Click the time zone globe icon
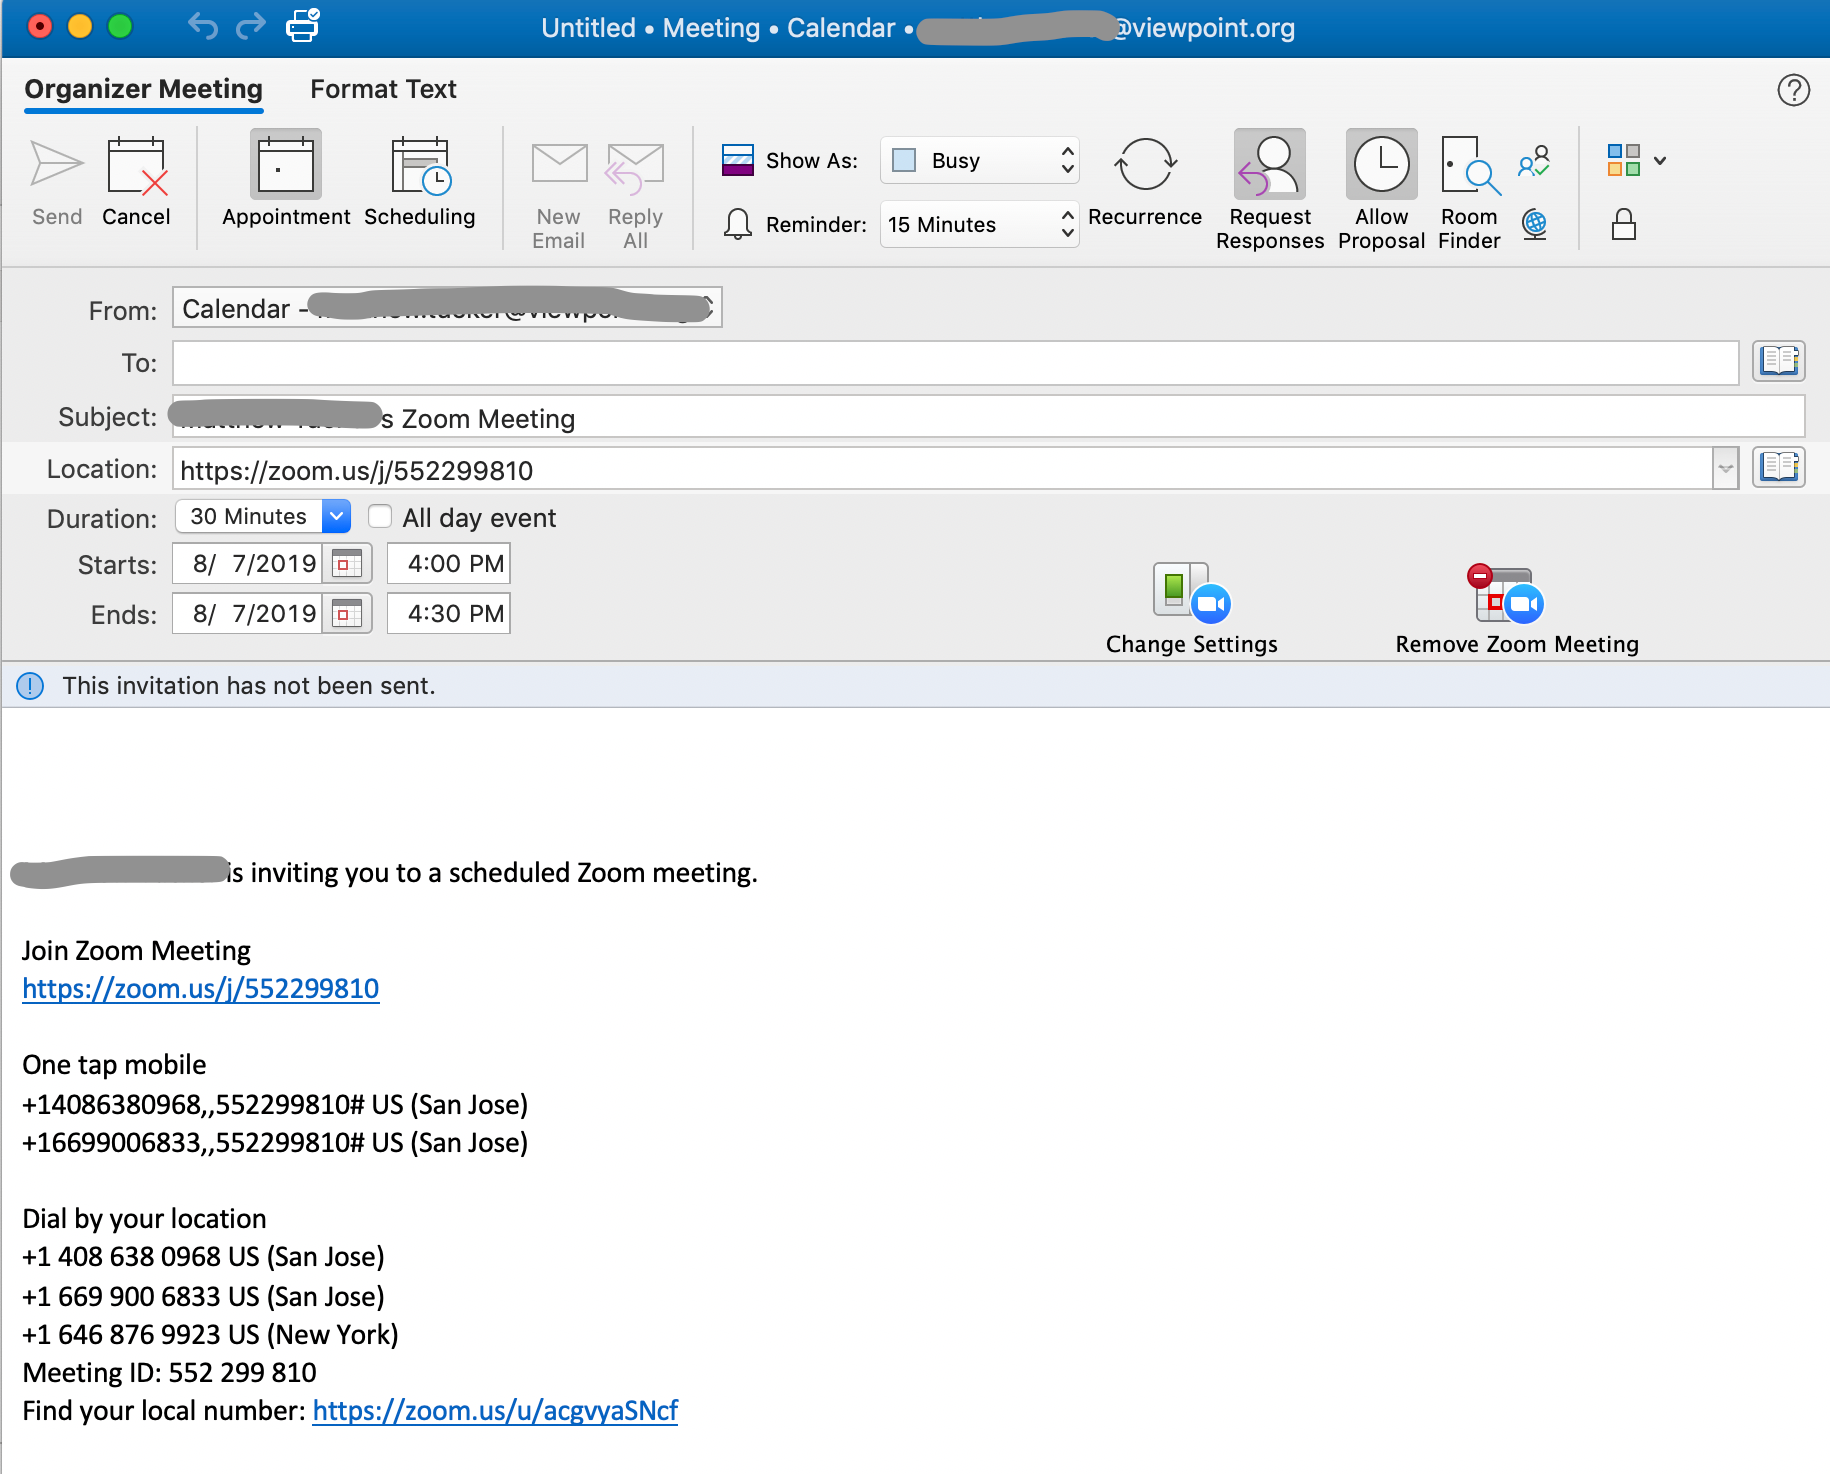The image size is (1830, 1474). 1534,224
